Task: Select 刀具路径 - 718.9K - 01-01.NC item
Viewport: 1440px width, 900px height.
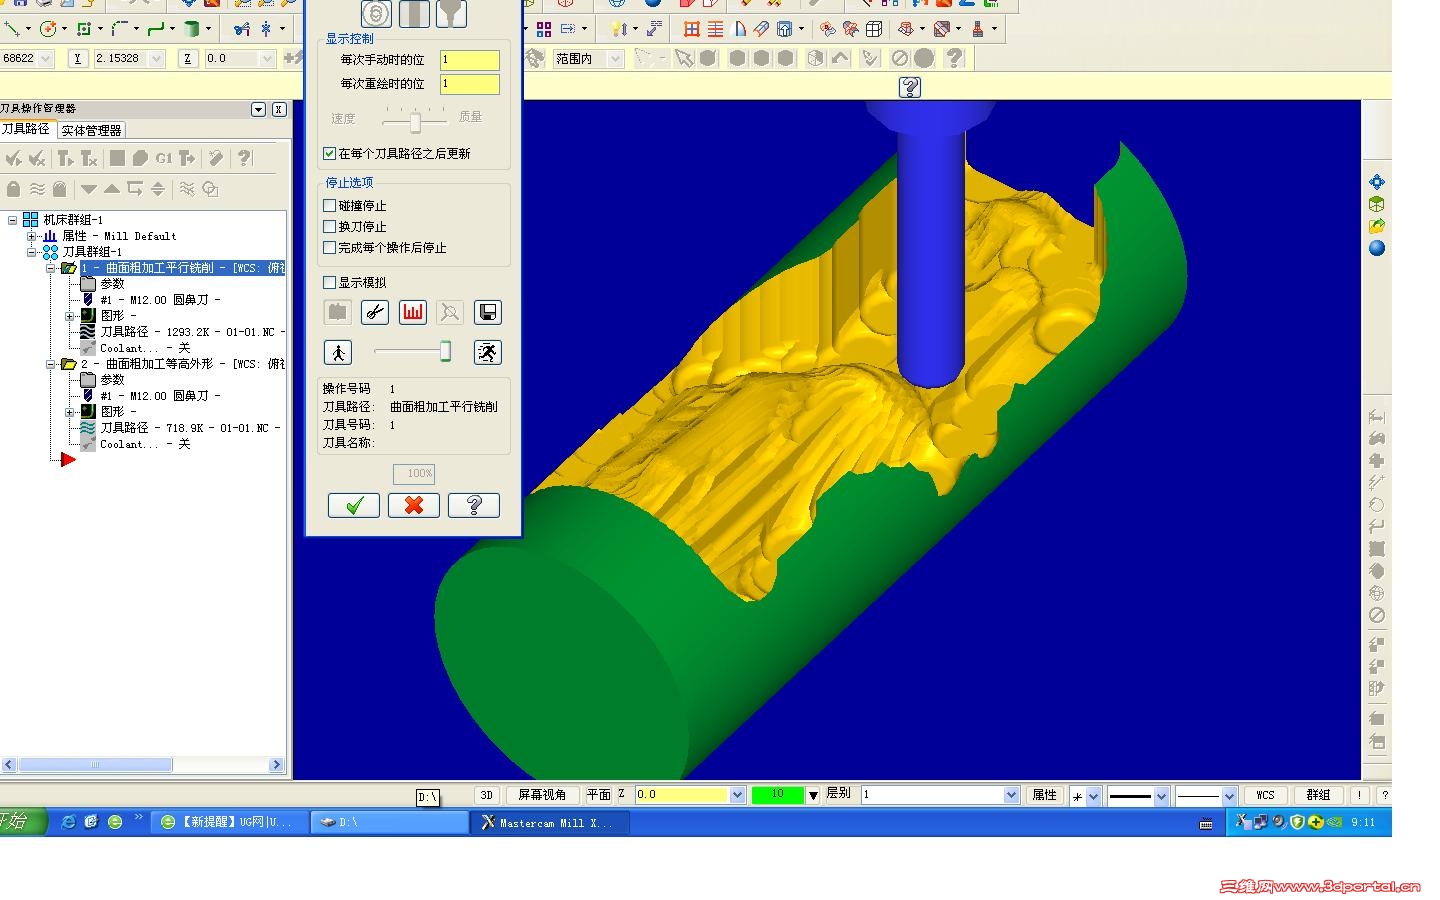Action: click(190, 428)
